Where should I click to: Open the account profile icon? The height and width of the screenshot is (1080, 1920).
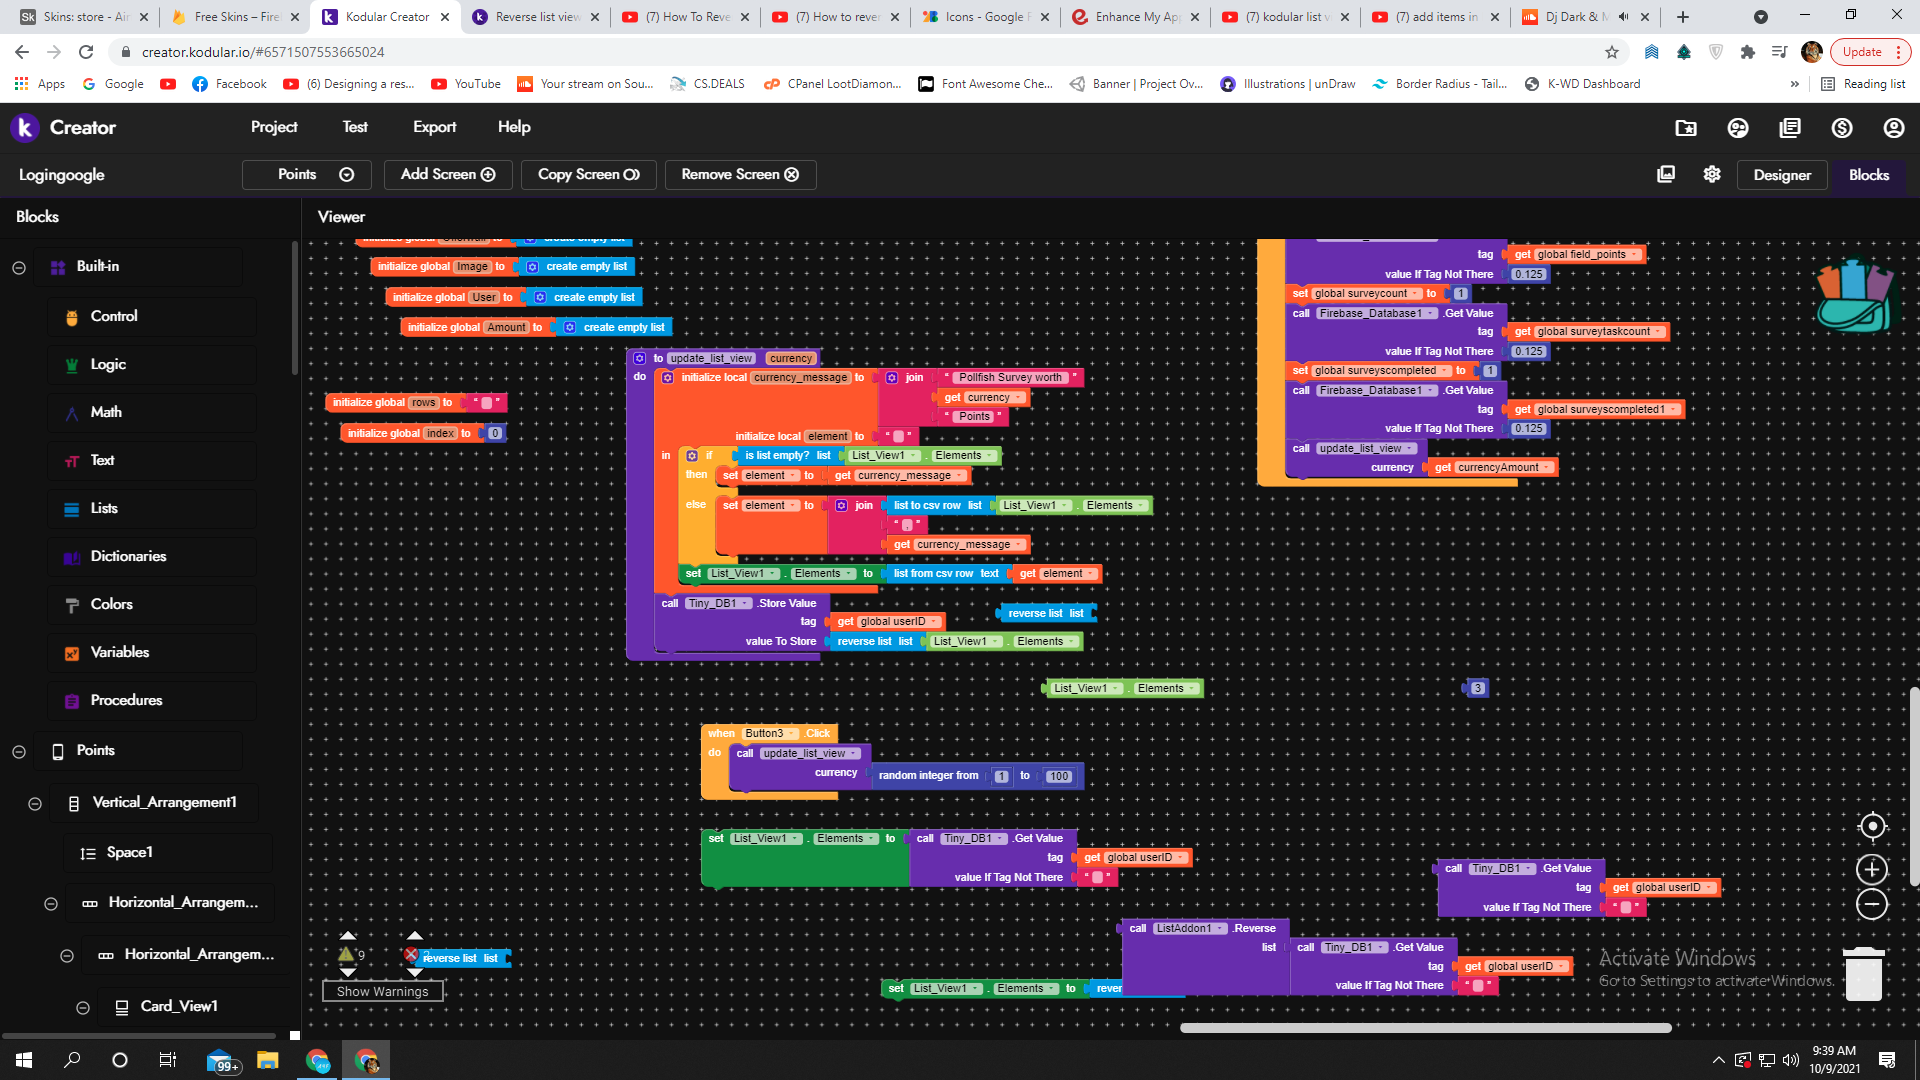click(1894, 128)
